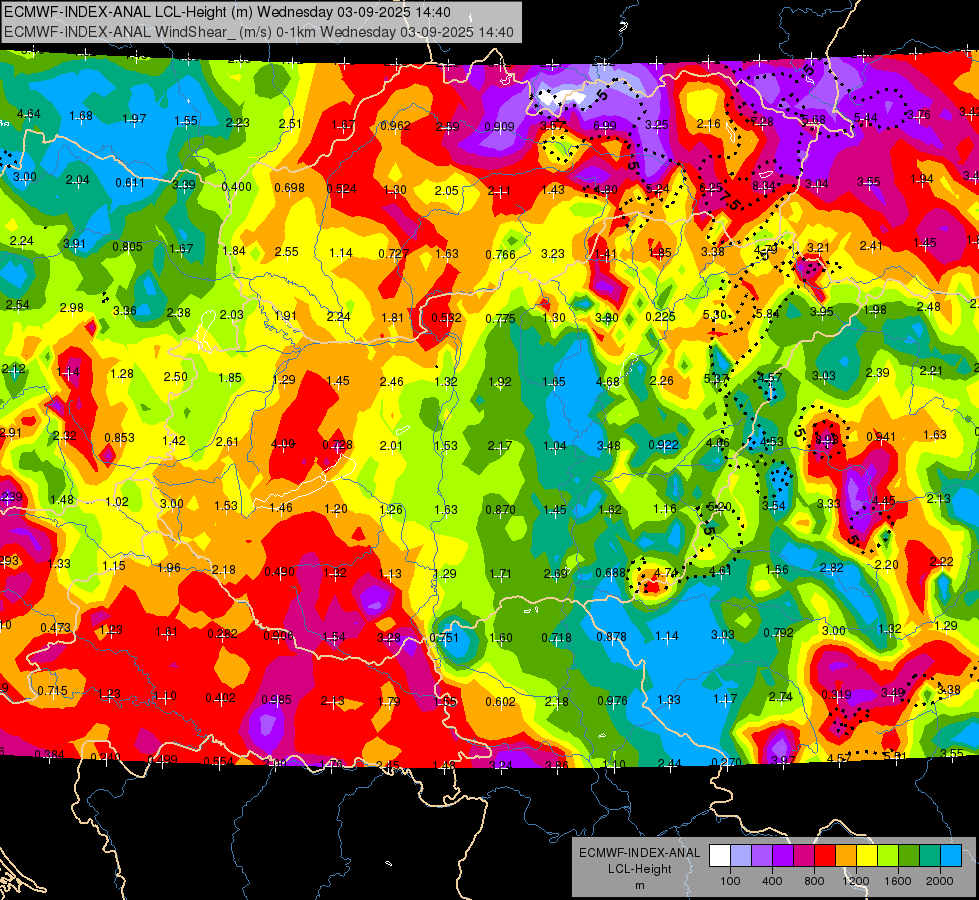Click the grid value 0.775
The width and height of the screenshot is (979, 900).
(501, 319)
